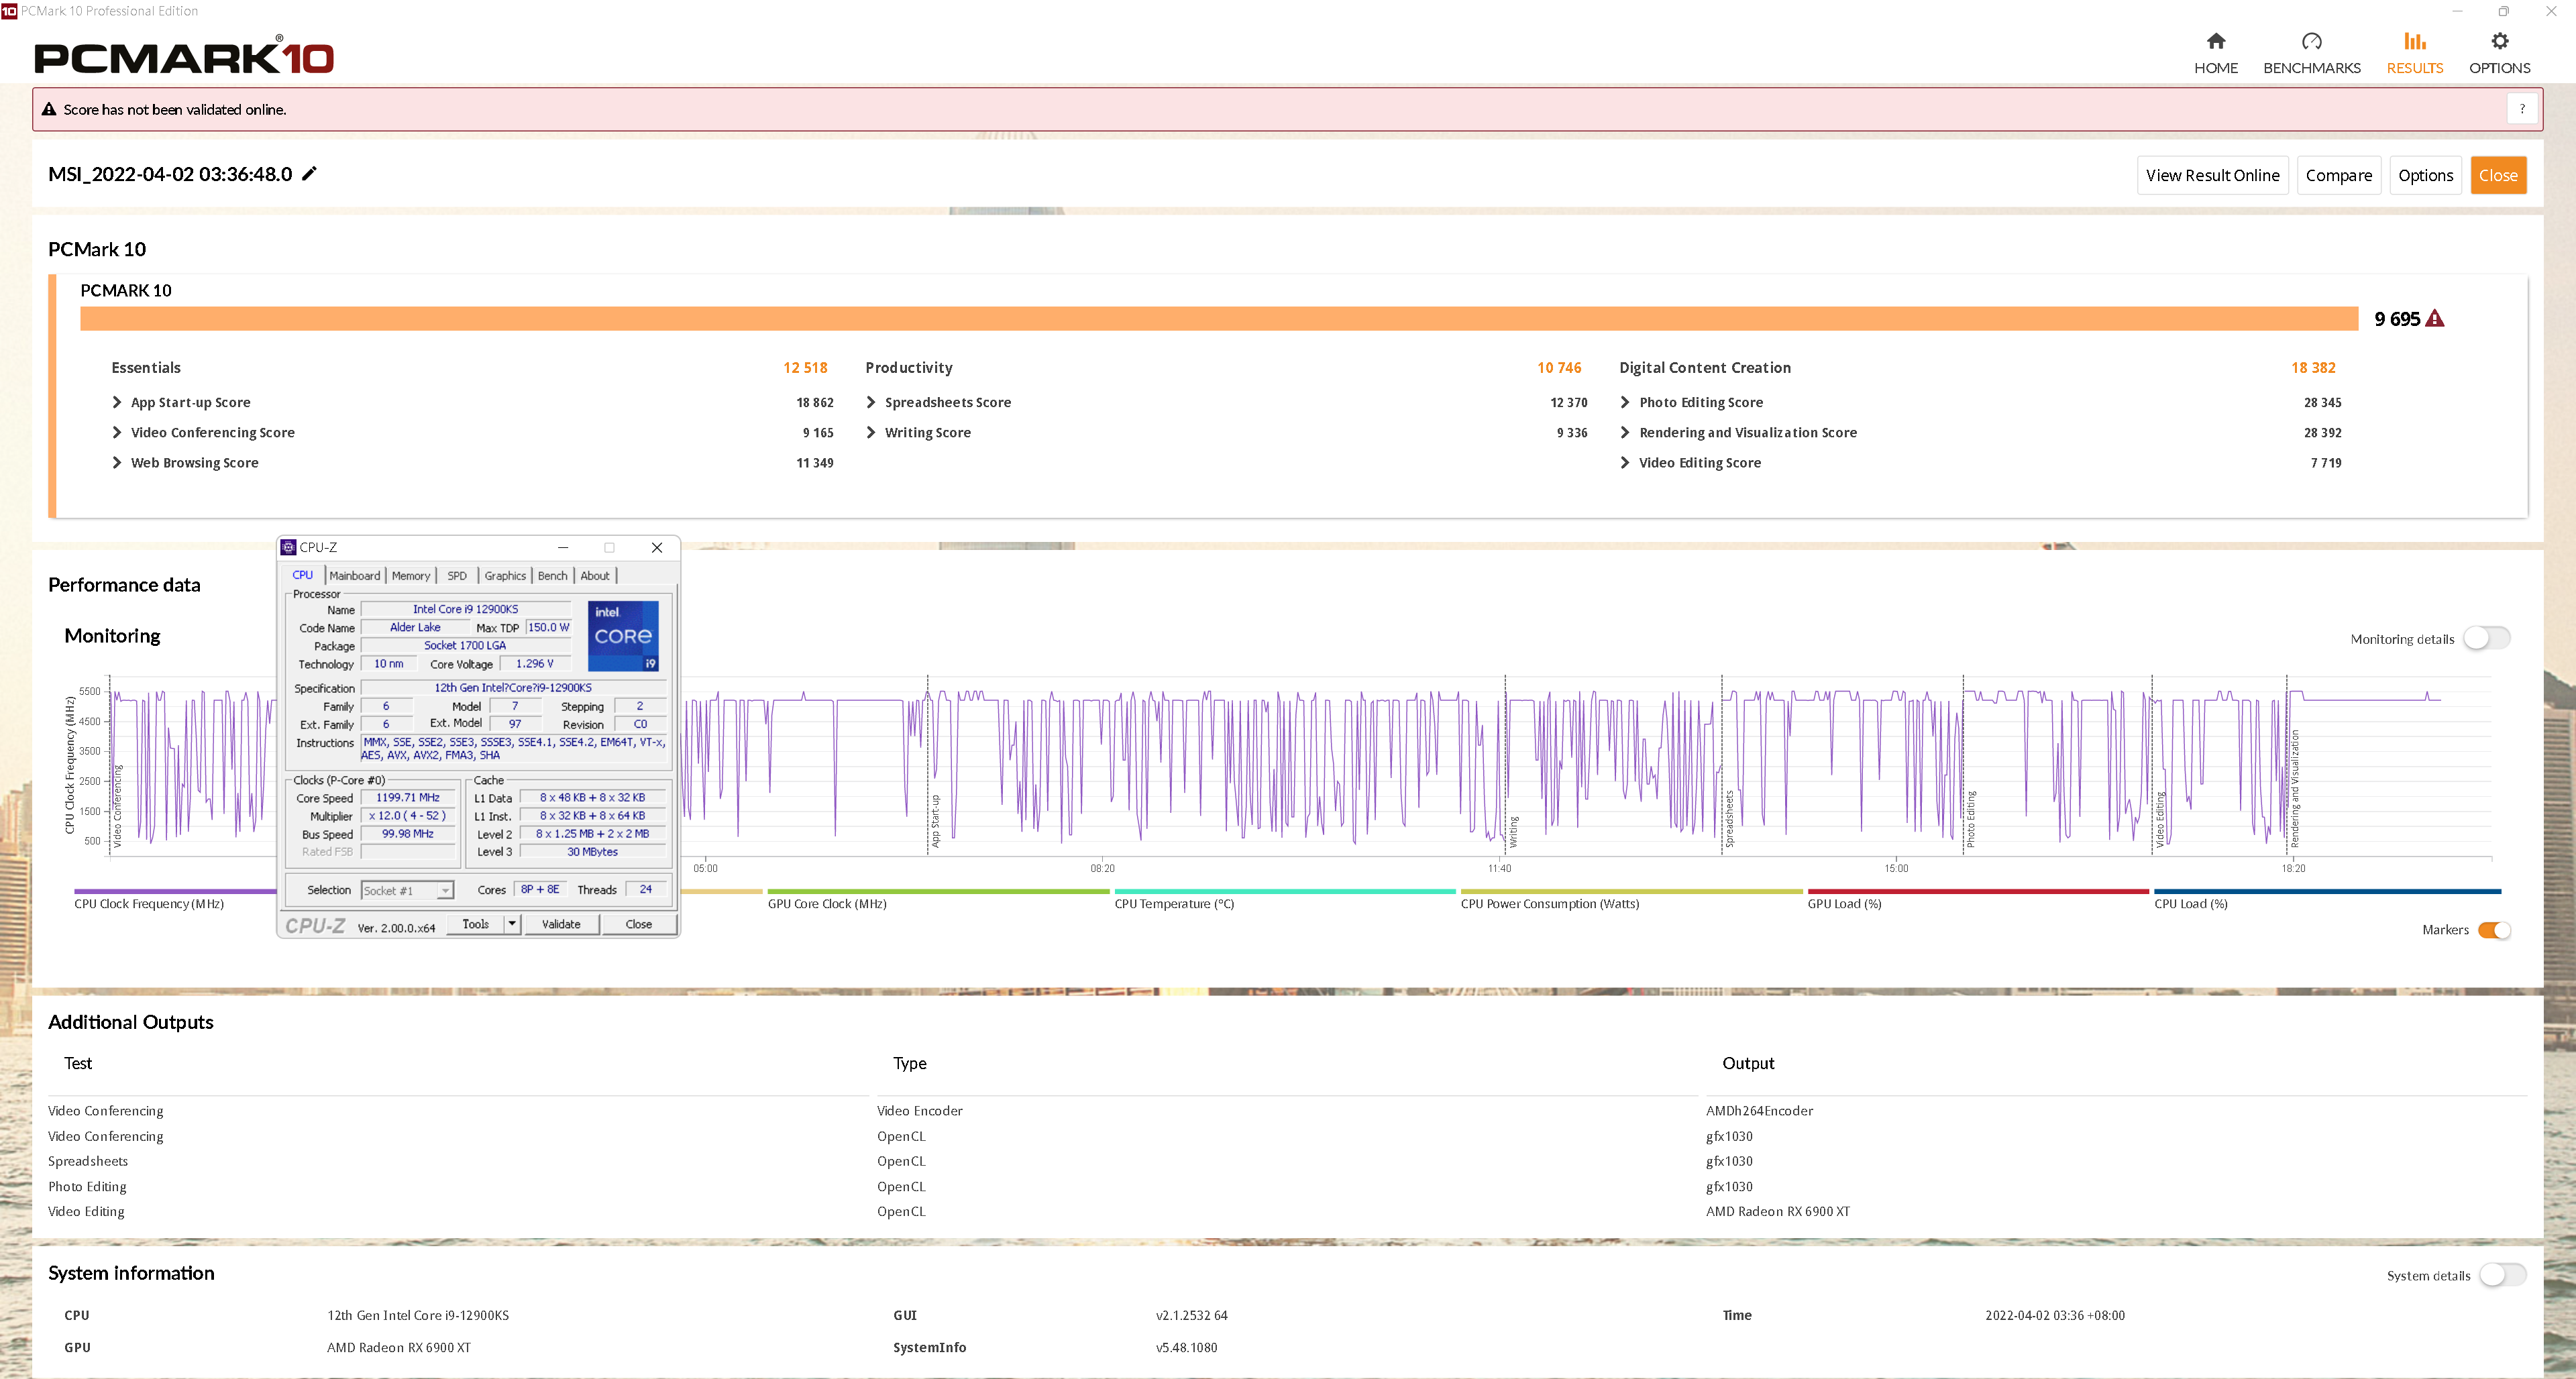Screen dimensions: 2576x1379
Task: Click the CPU-Z processor Name field
Action: [x=465, y=609]
